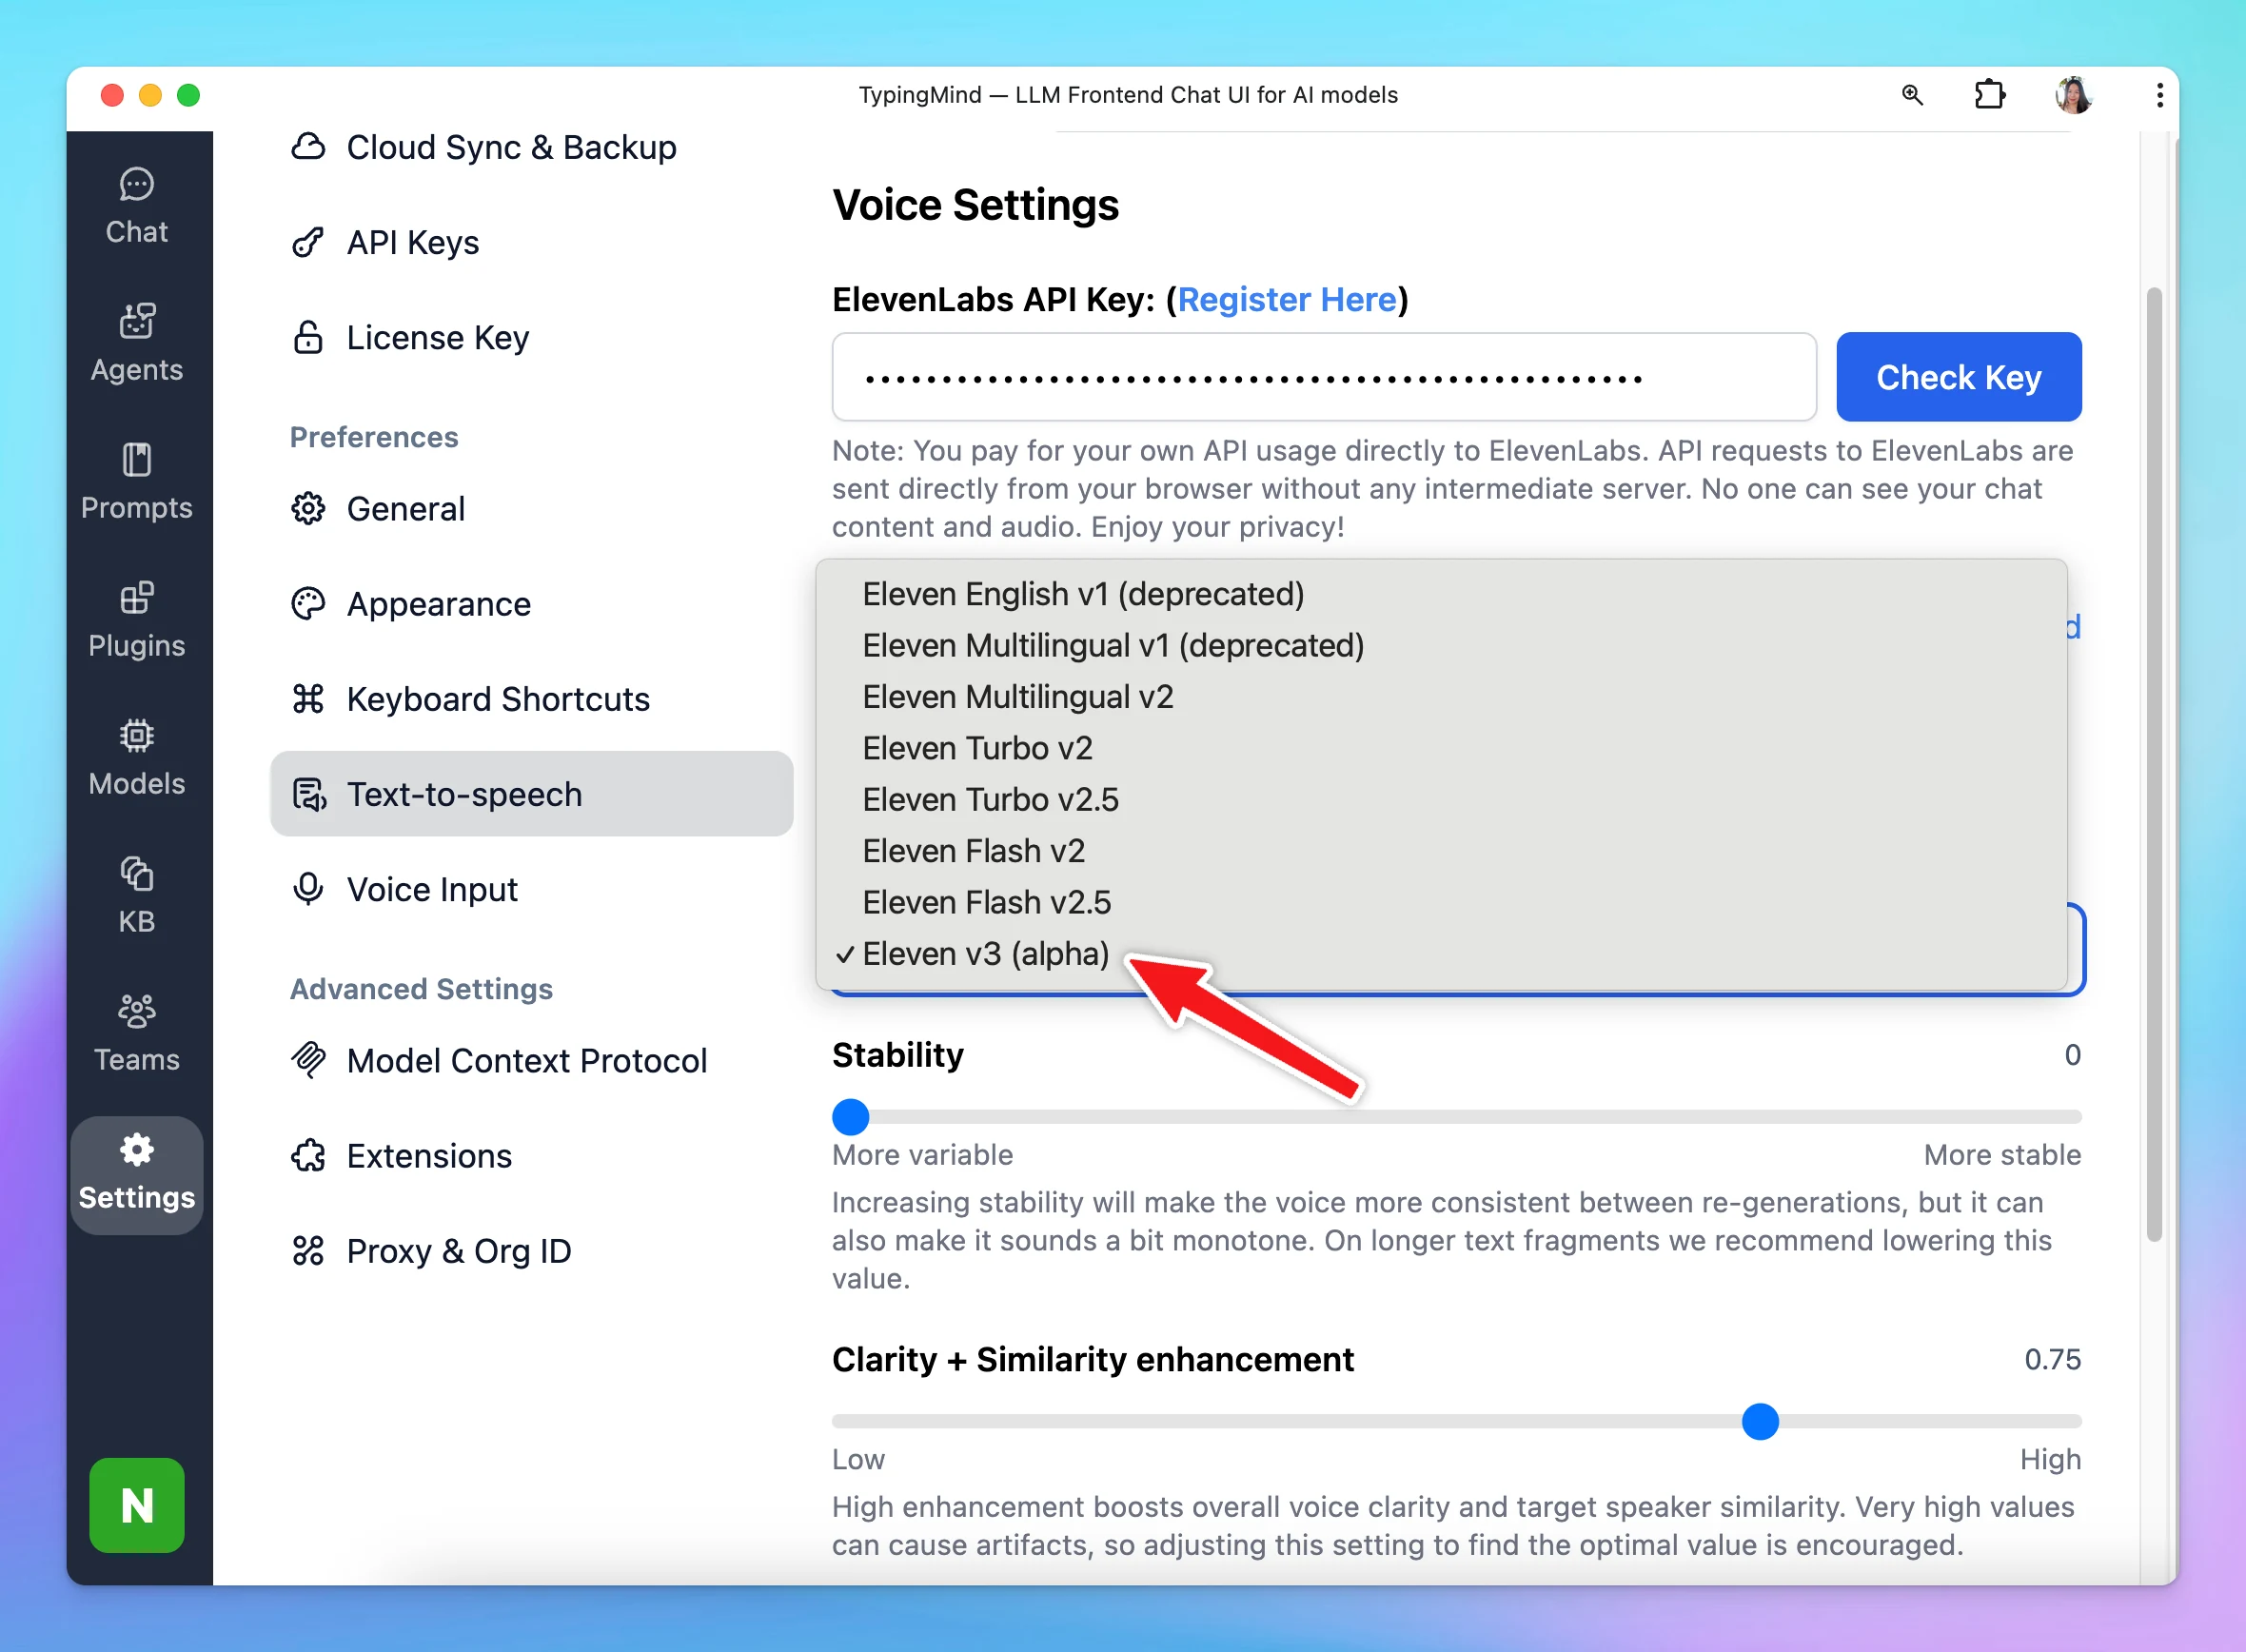This screenshot has width=2246, height=1652.
Task: Click the Keyboard Shortcuts command icon
Action: point(308,699)
